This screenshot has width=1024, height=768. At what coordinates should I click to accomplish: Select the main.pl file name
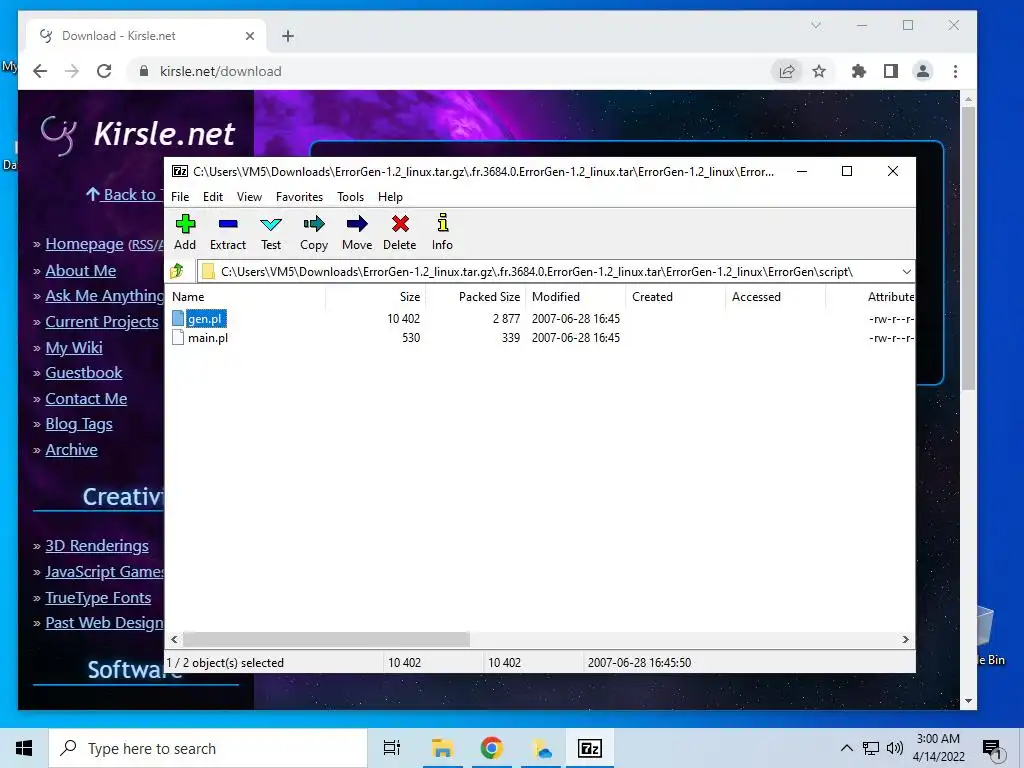[x=208, y=338]
